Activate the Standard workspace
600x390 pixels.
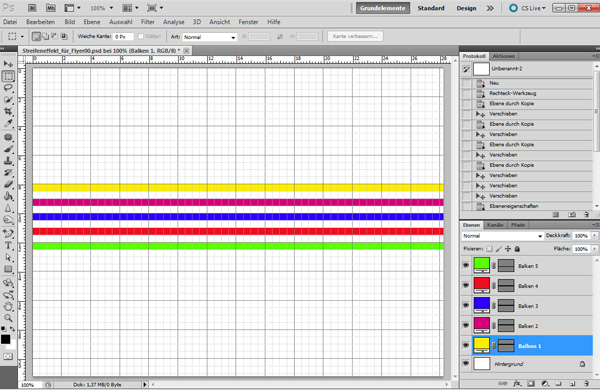point(431,8)
